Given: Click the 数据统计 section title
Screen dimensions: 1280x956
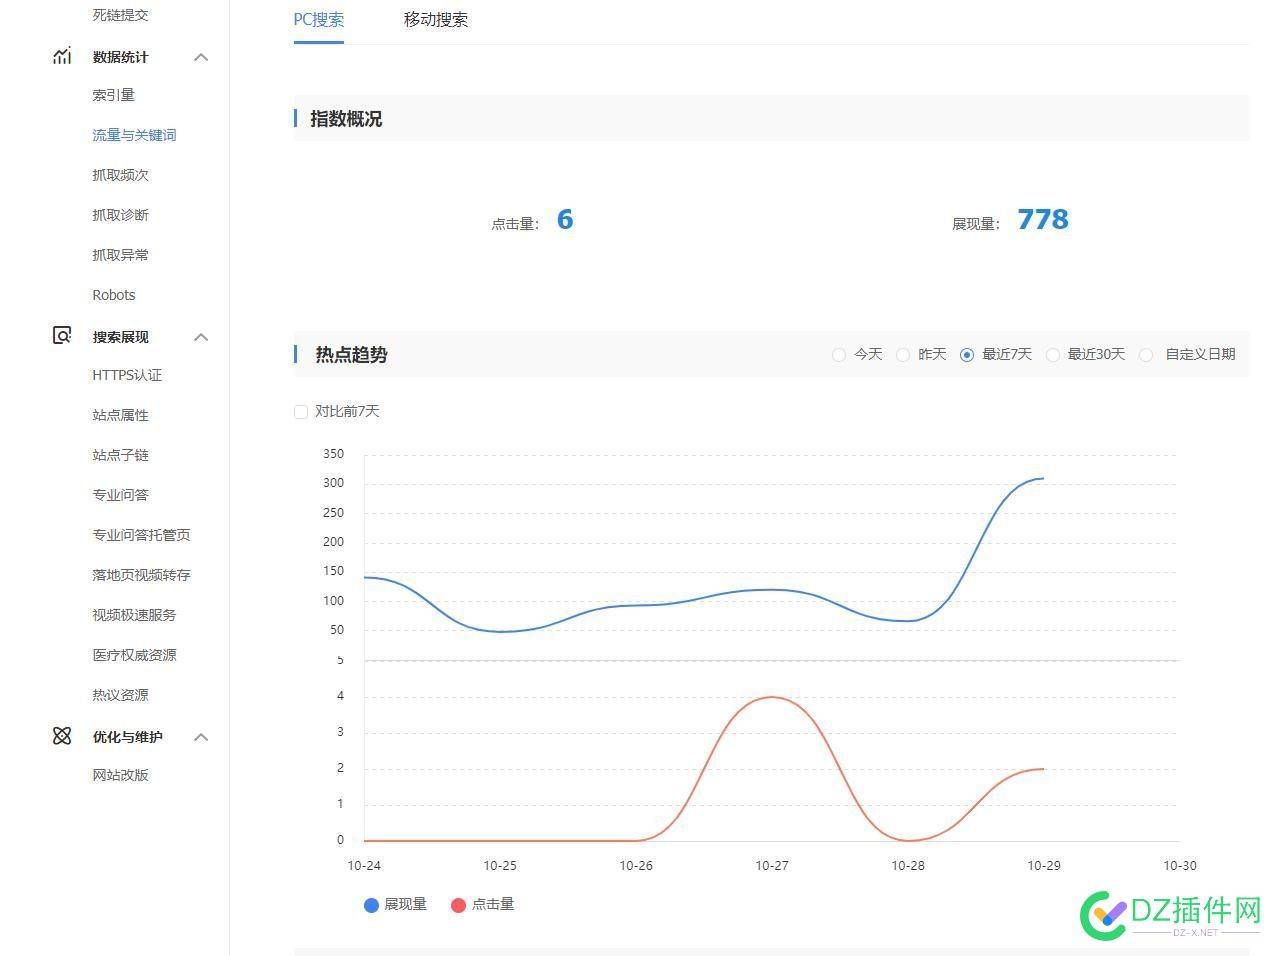Looking at the screenshot, I should click(120, 57).
